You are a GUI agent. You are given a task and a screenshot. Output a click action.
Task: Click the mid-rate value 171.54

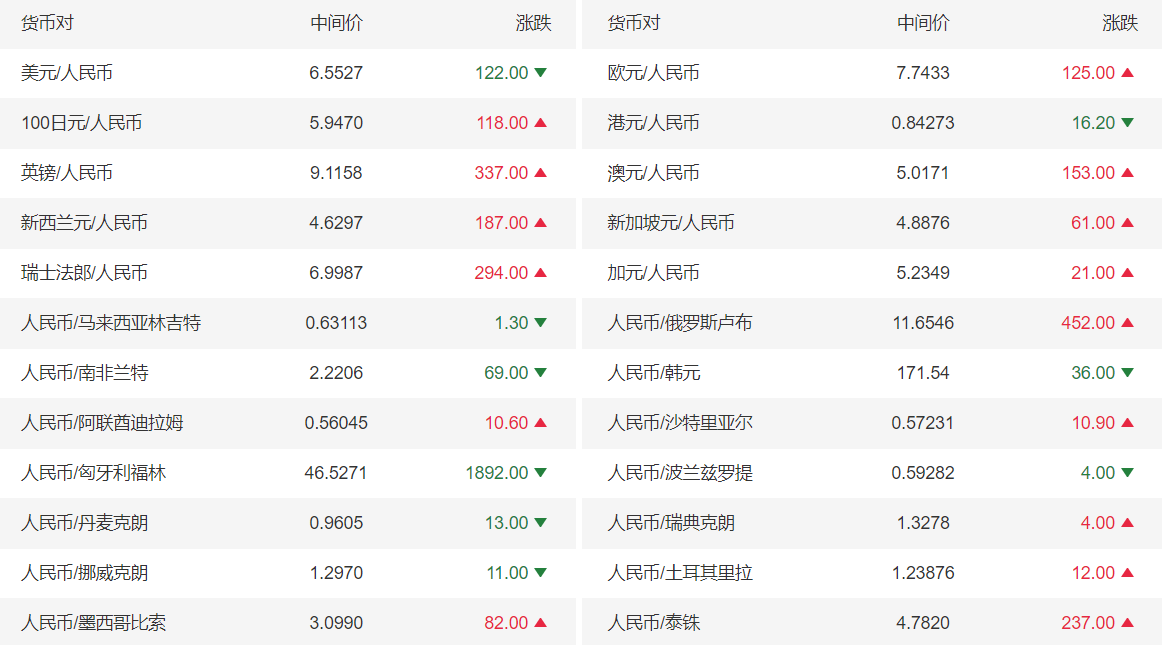[x=923, y=373]
